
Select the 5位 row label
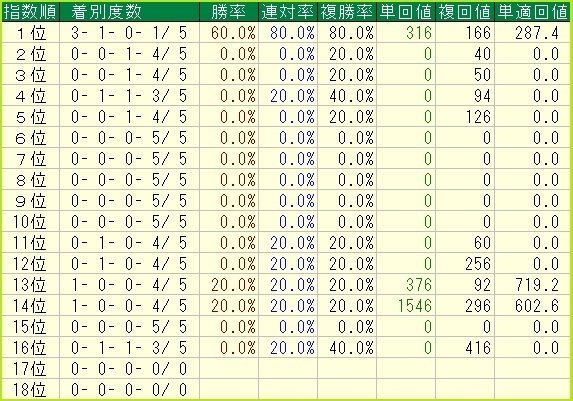[31, 117]
